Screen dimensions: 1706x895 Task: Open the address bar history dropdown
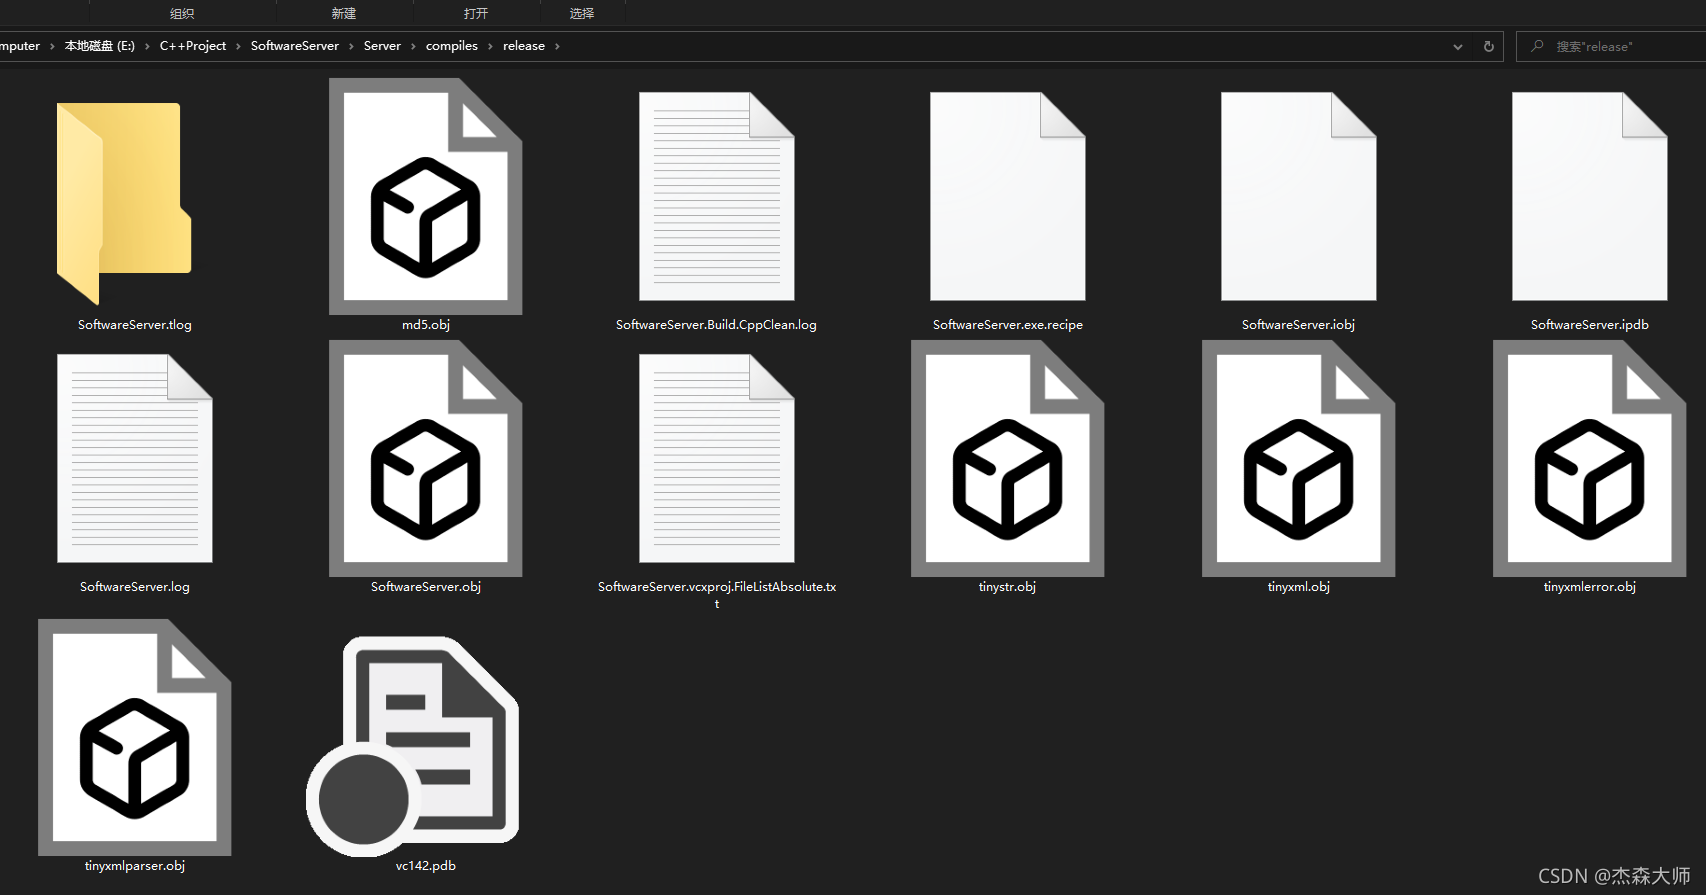point(1458,46)
